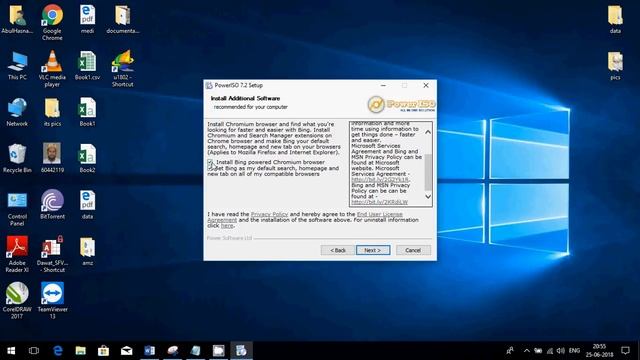Screen dimensions: 640x360
Task: Select the VLC media player icon
Action: pyautogui.click(x=52, y=69)
